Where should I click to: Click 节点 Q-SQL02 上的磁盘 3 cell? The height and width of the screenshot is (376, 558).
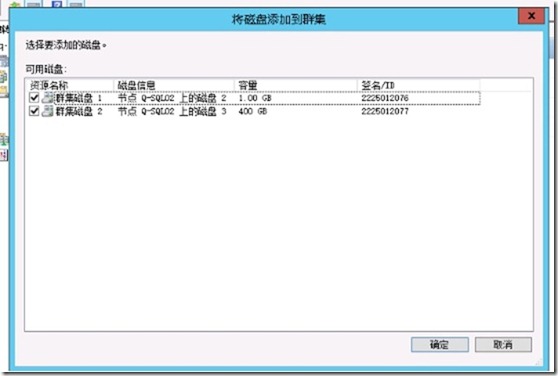click(x=172, y=111)
